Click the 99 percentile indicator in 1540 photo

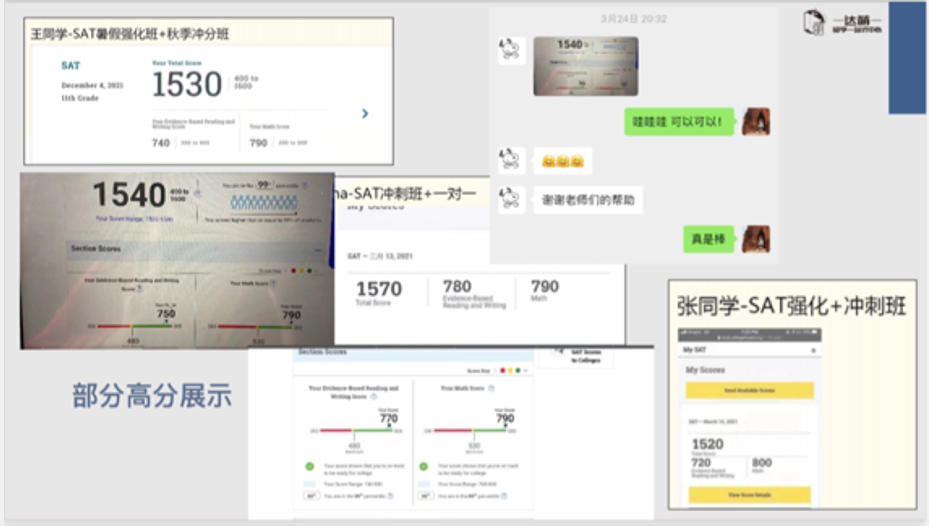pos(263,185)
